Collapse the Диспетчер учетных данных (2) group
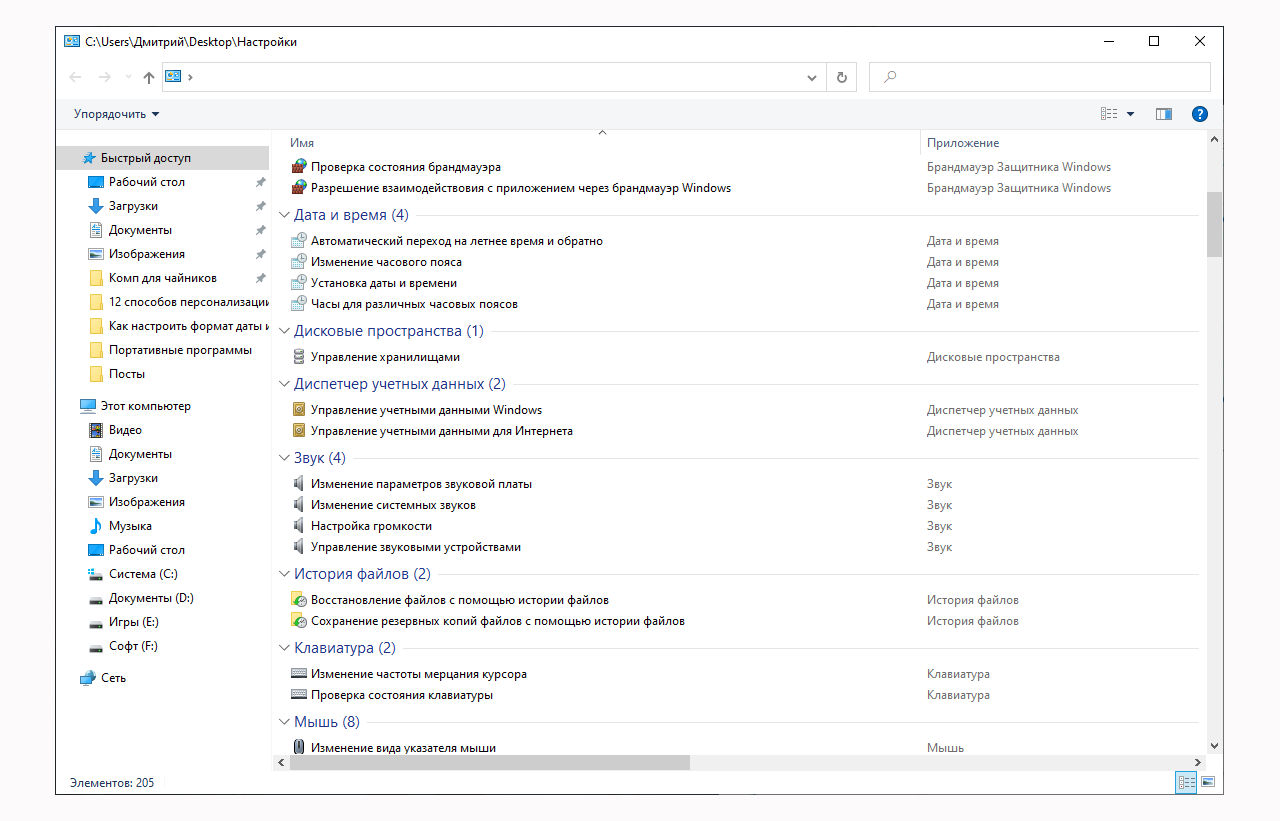This screenshot has width=1280, height=821. [x=283, y=385]
